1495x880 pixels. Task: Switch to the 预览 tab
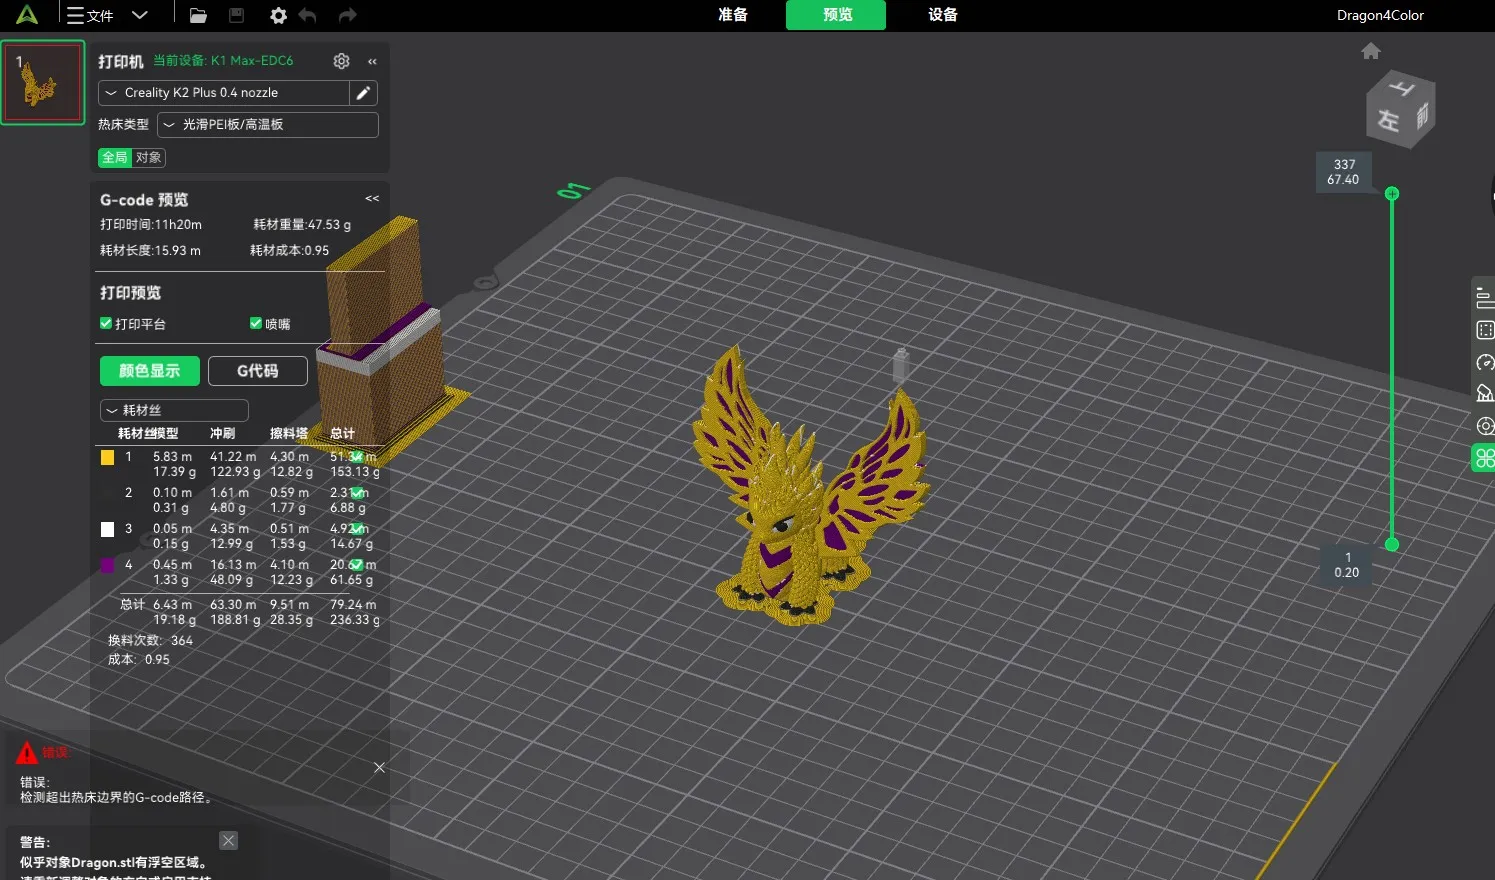tap(836, 15)
